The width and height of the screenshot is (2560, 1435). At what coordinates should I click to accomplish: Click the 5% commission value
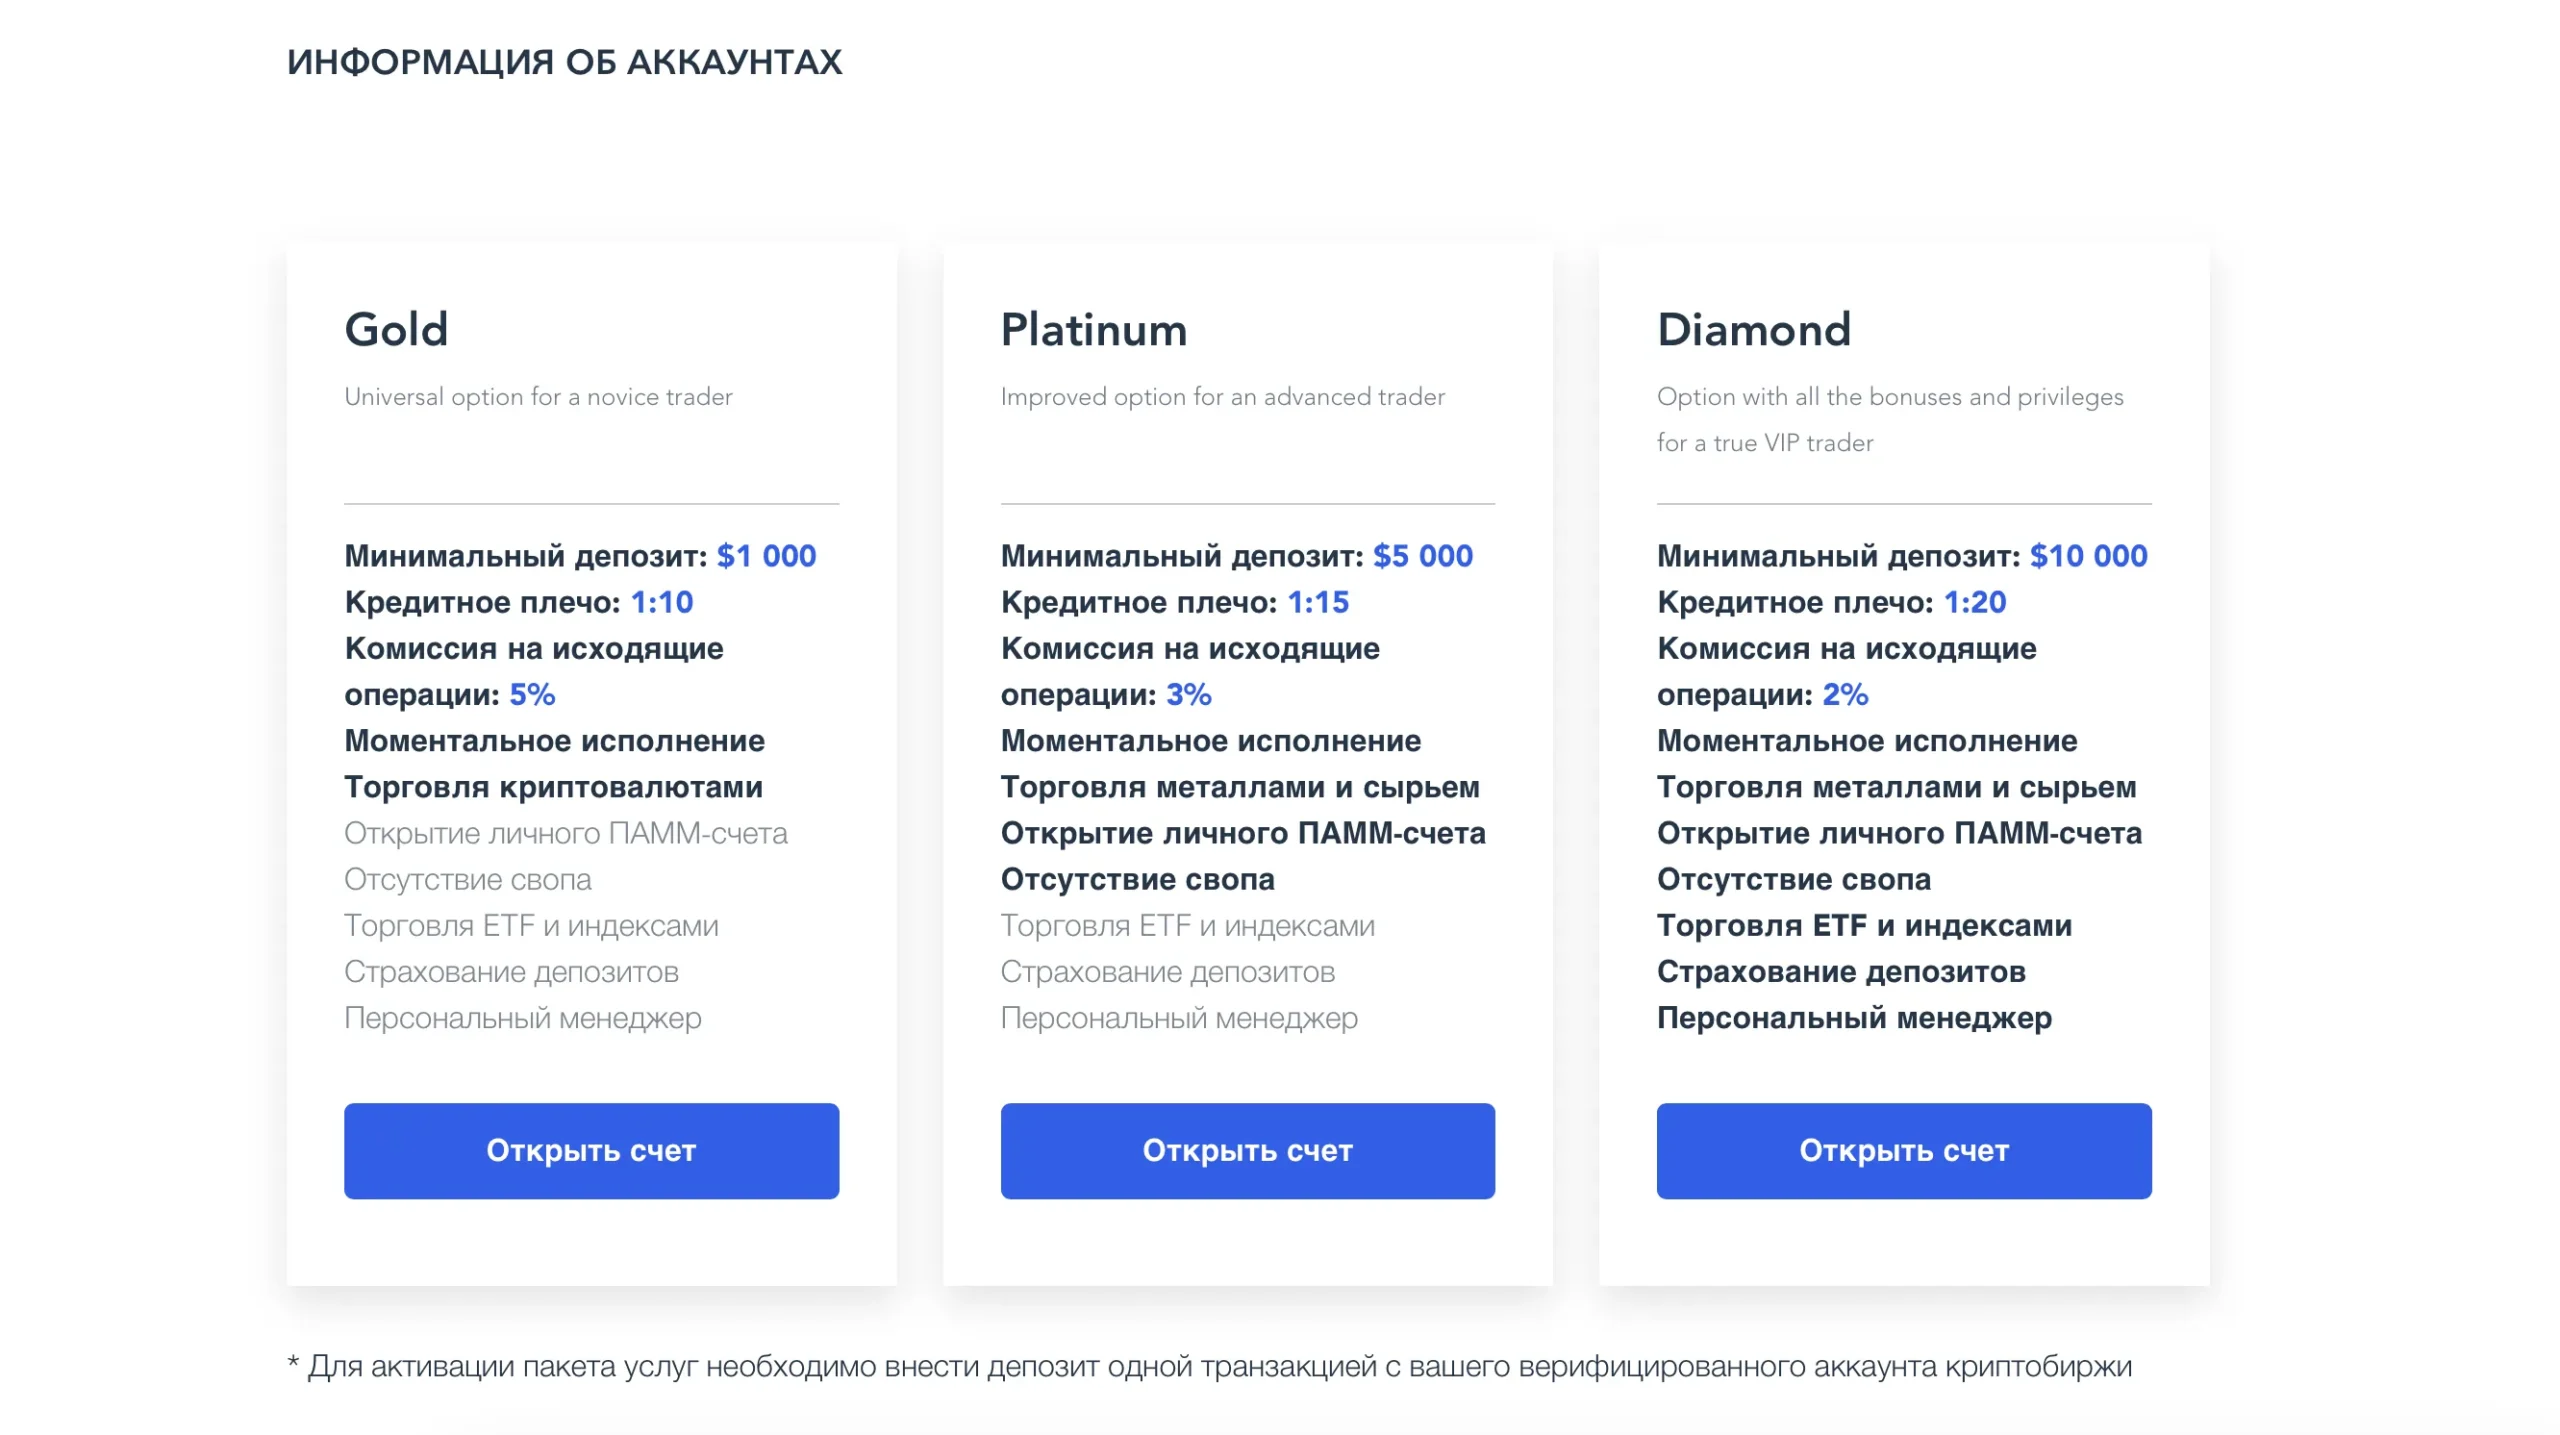(532, 693)
